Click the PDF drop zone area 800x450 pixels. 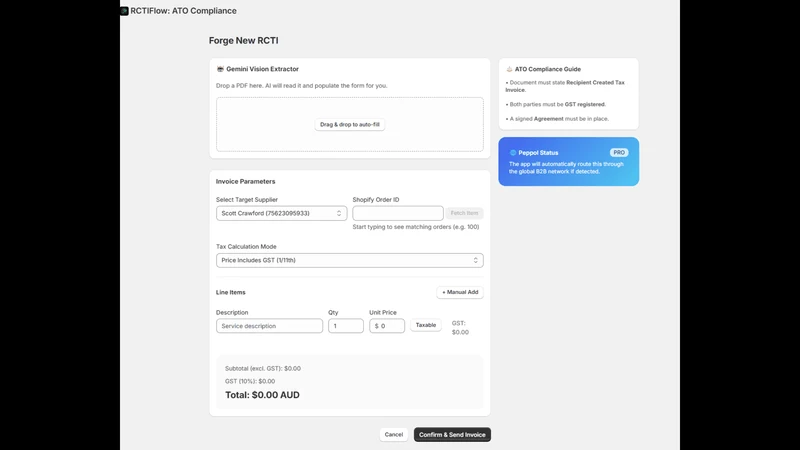(349, 124)
